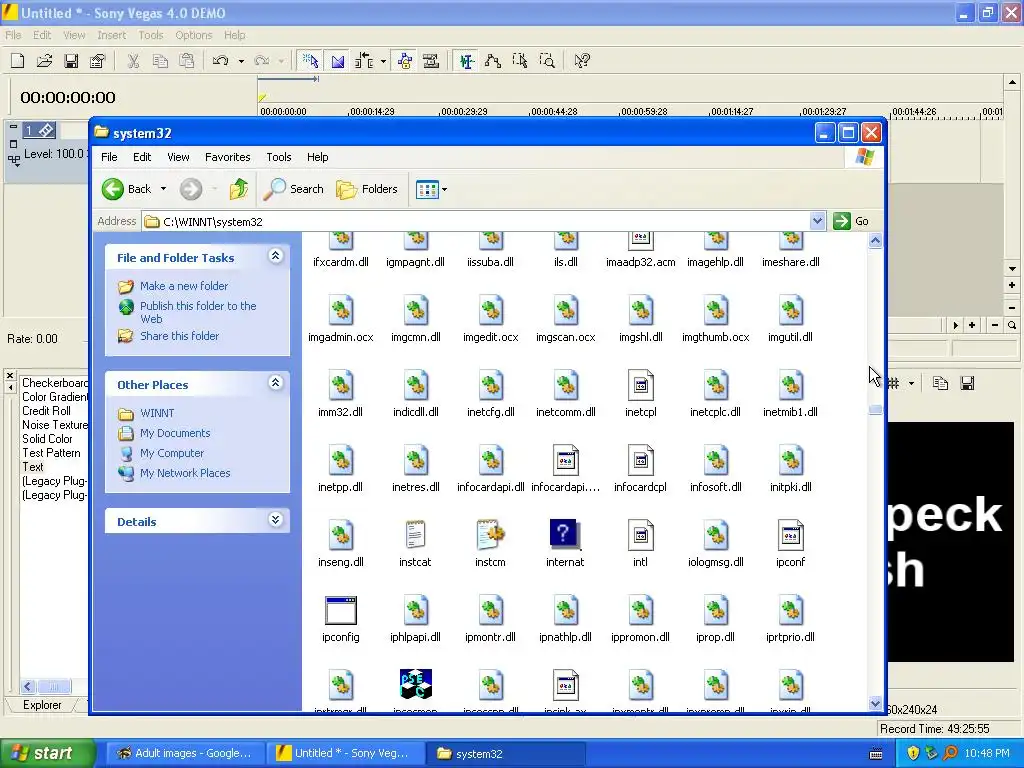Expand the address bar dropdown arrow

[817, 221]
